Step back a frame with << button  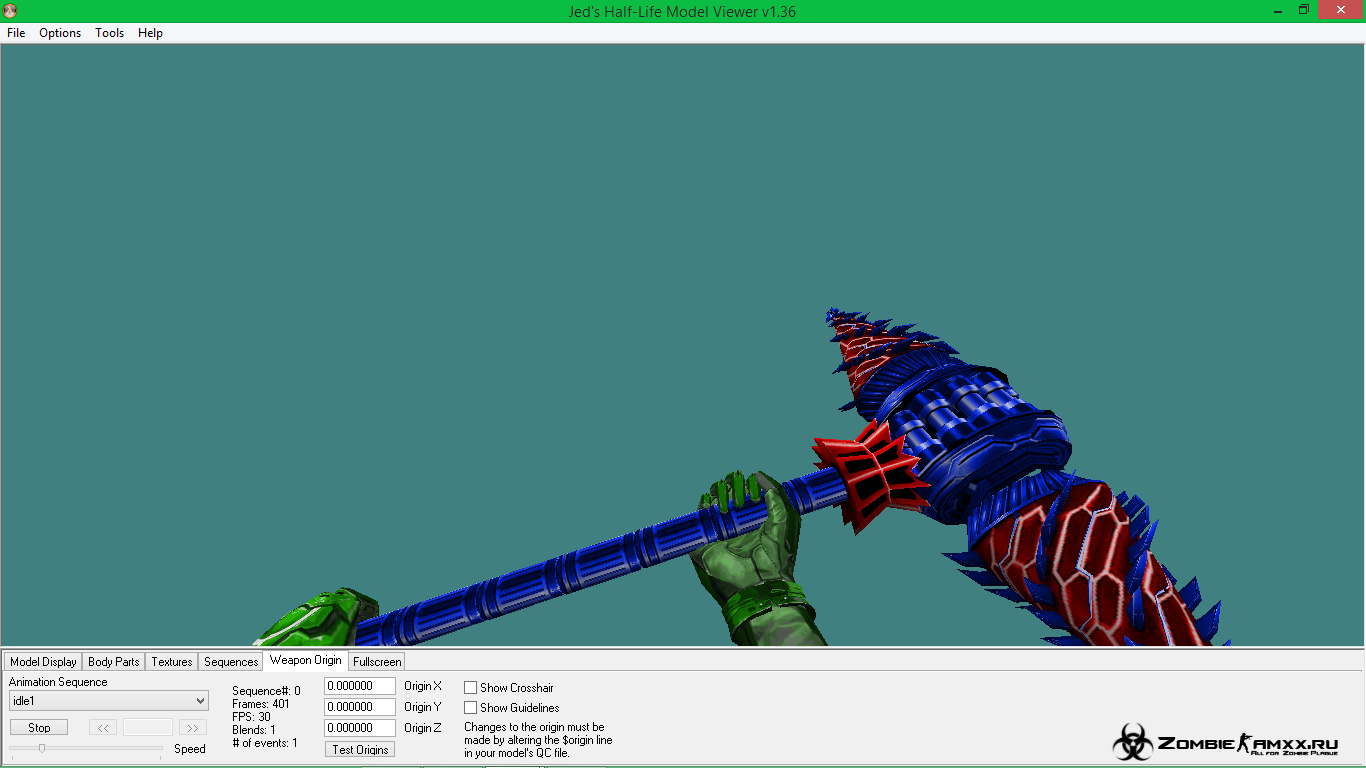point(103,728)
